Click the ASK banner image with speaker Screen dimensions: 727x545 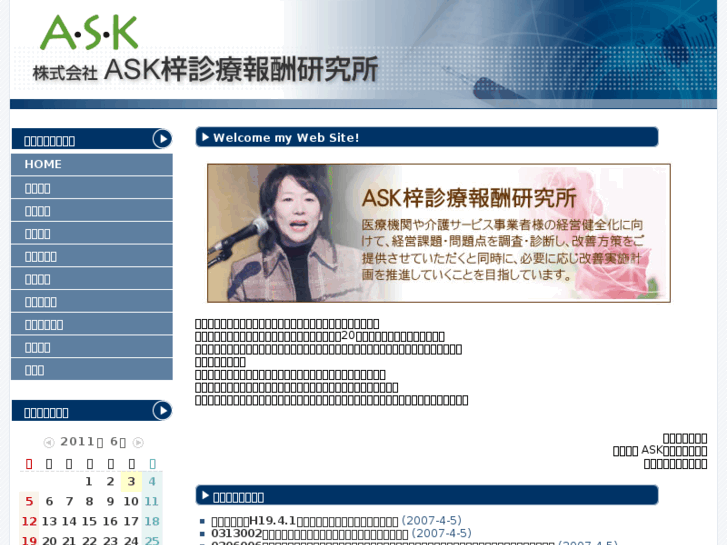click(439, 233)
